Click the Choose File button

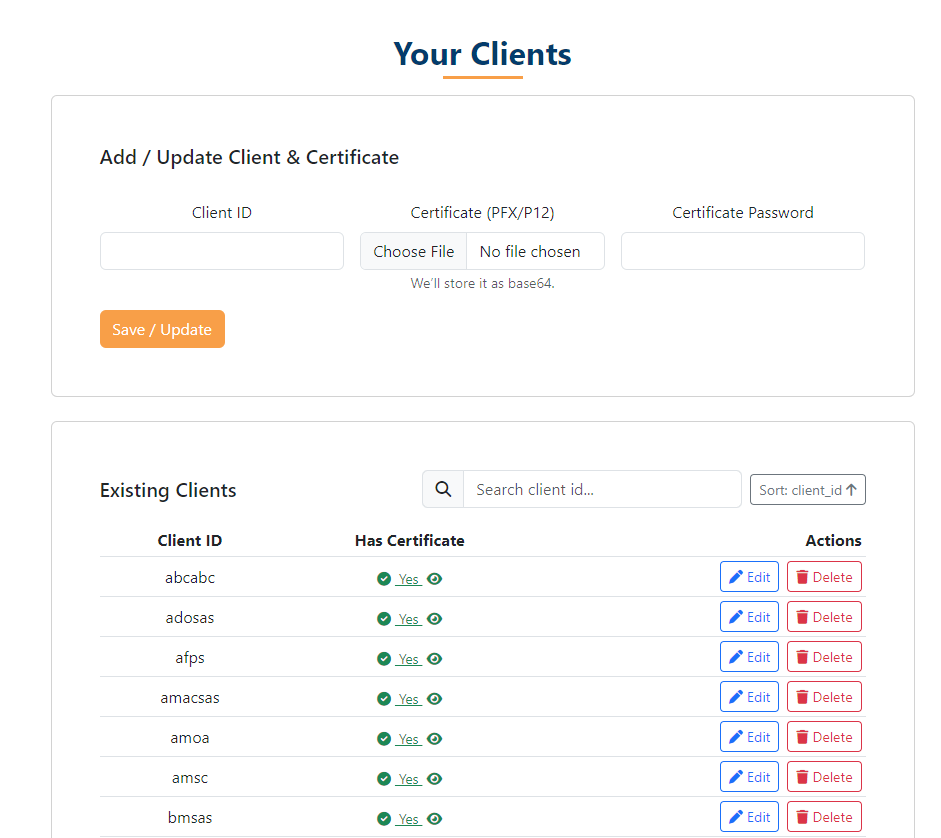pos(413,251)
